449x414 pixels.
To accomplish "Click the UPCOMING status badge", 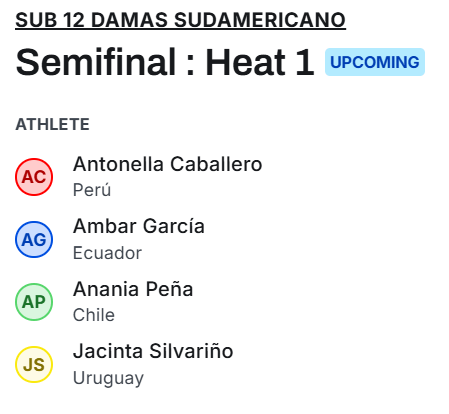I will coord(375,62).
